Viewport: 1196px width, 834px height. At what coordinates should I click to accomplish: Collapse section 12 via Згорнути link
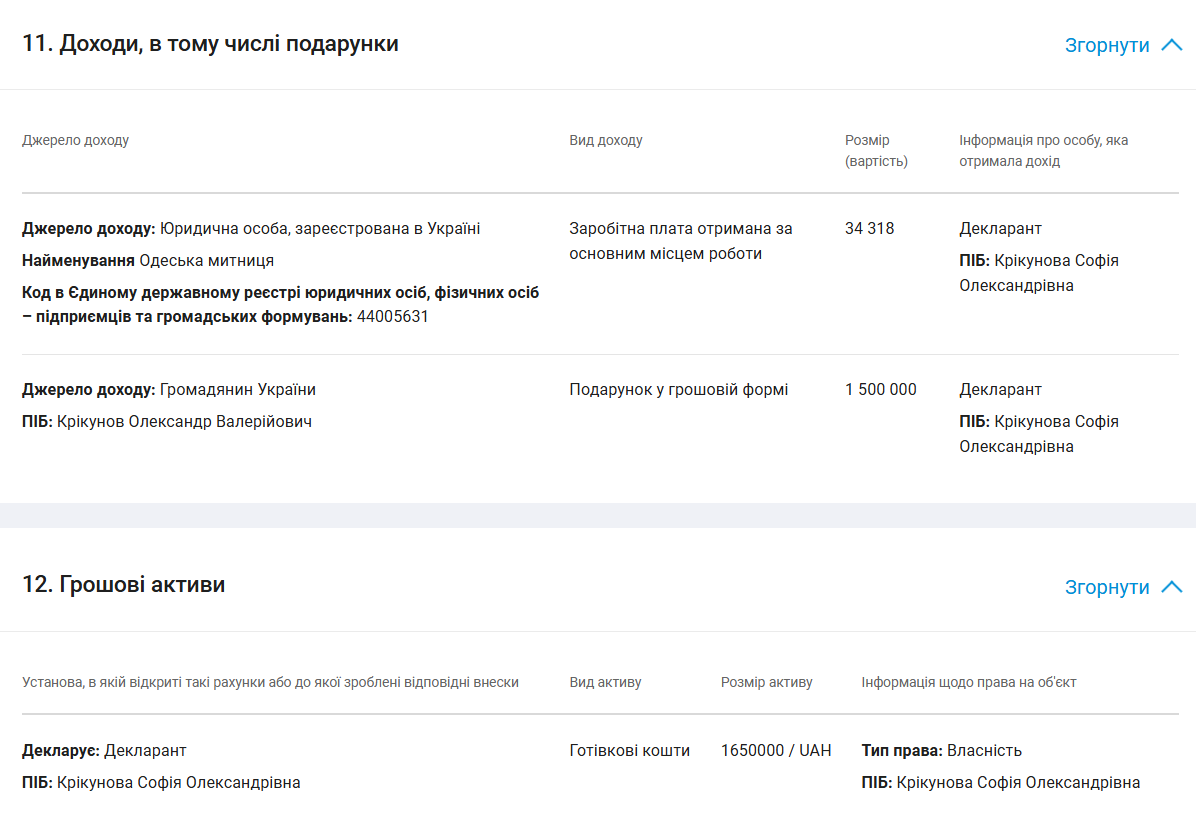pos(1107,588)
